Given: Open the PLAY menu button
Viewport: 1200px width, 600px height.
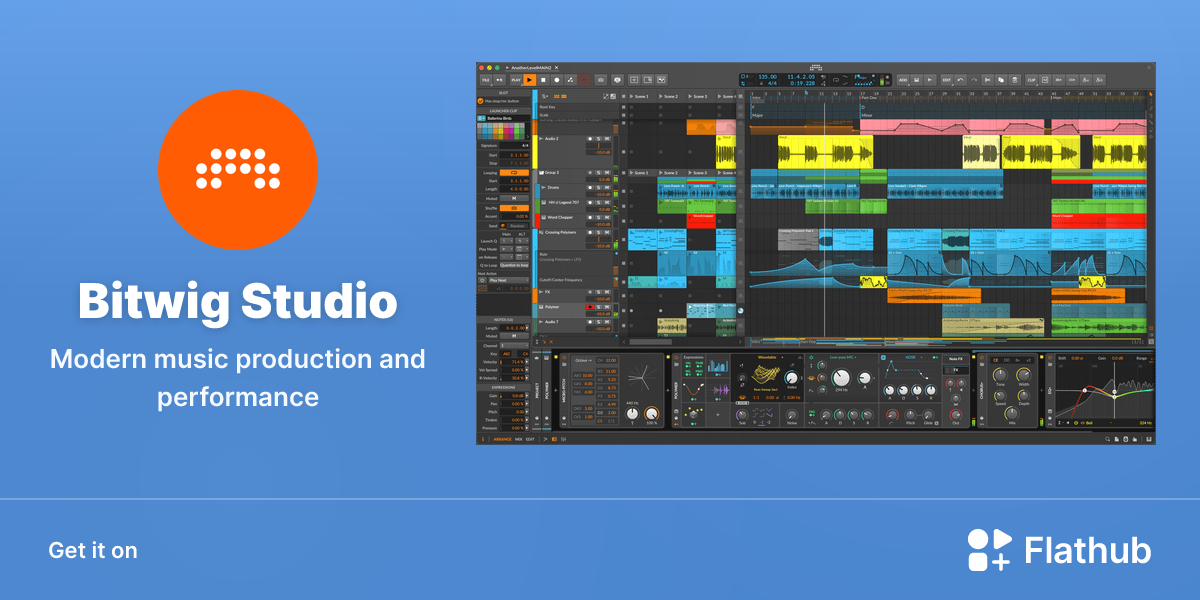Looking at the screenshot, I should coord(516,80).
